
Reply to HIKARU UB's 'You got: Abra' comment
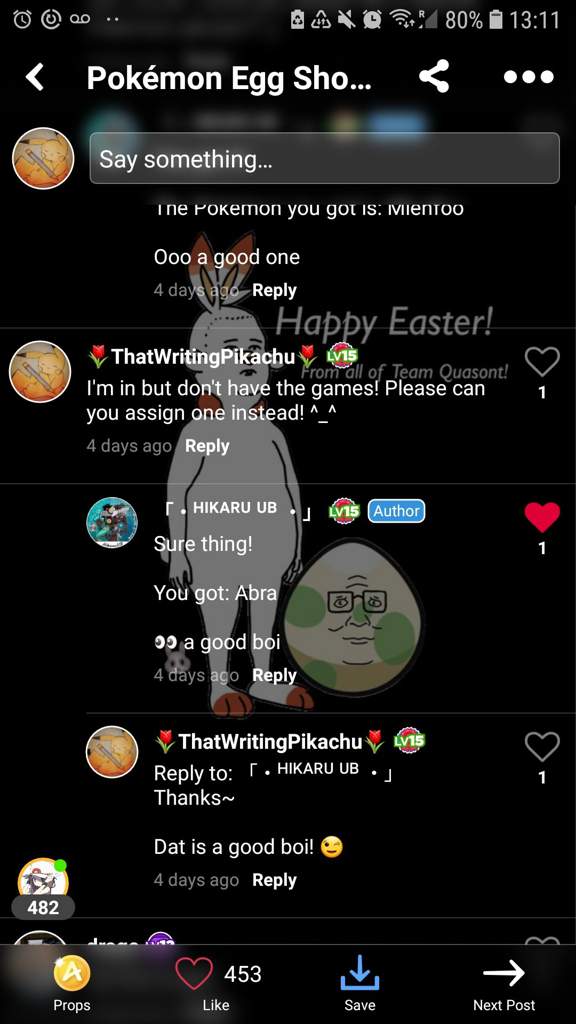tap(274, 675)
